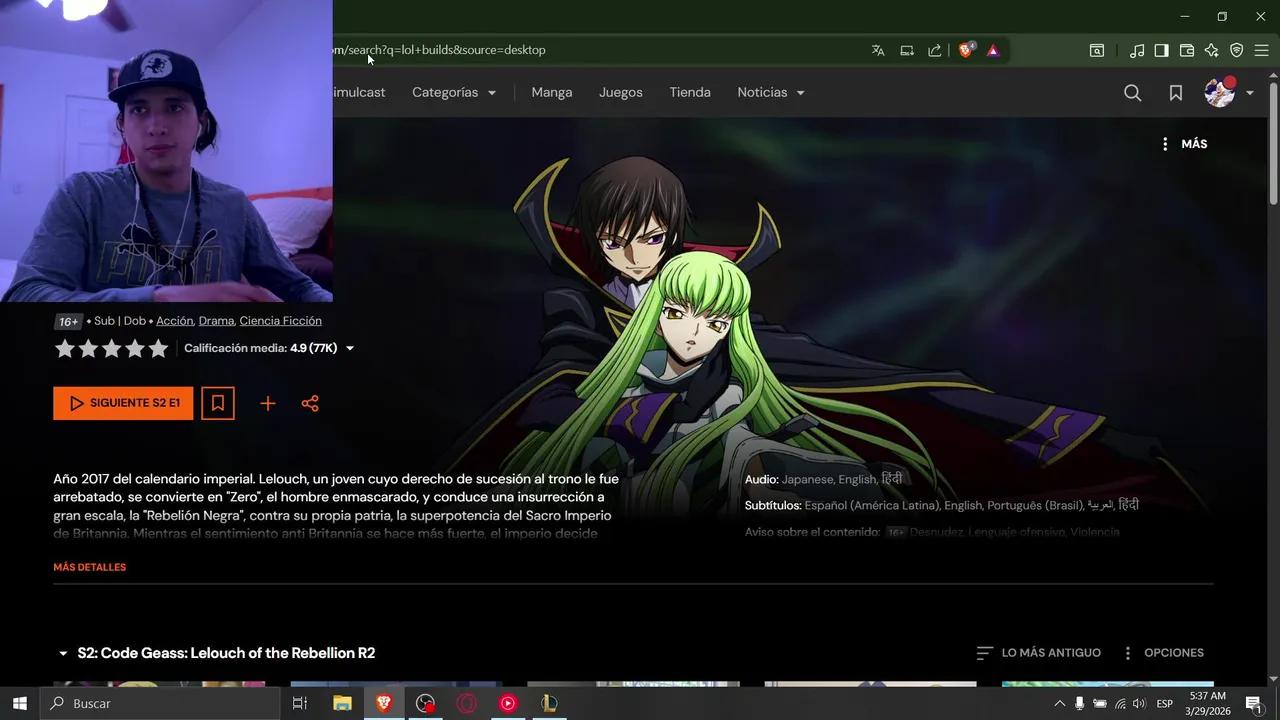Image resolution: width=1280 pixels, height=720 pixels.
Task: Open the Brave VPN shield icon
Action: pos(1236,50)
